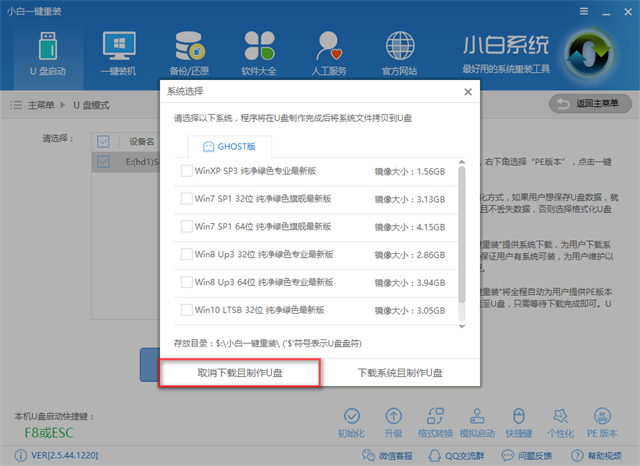Click 返回主菜单 button

coord(590,104)
